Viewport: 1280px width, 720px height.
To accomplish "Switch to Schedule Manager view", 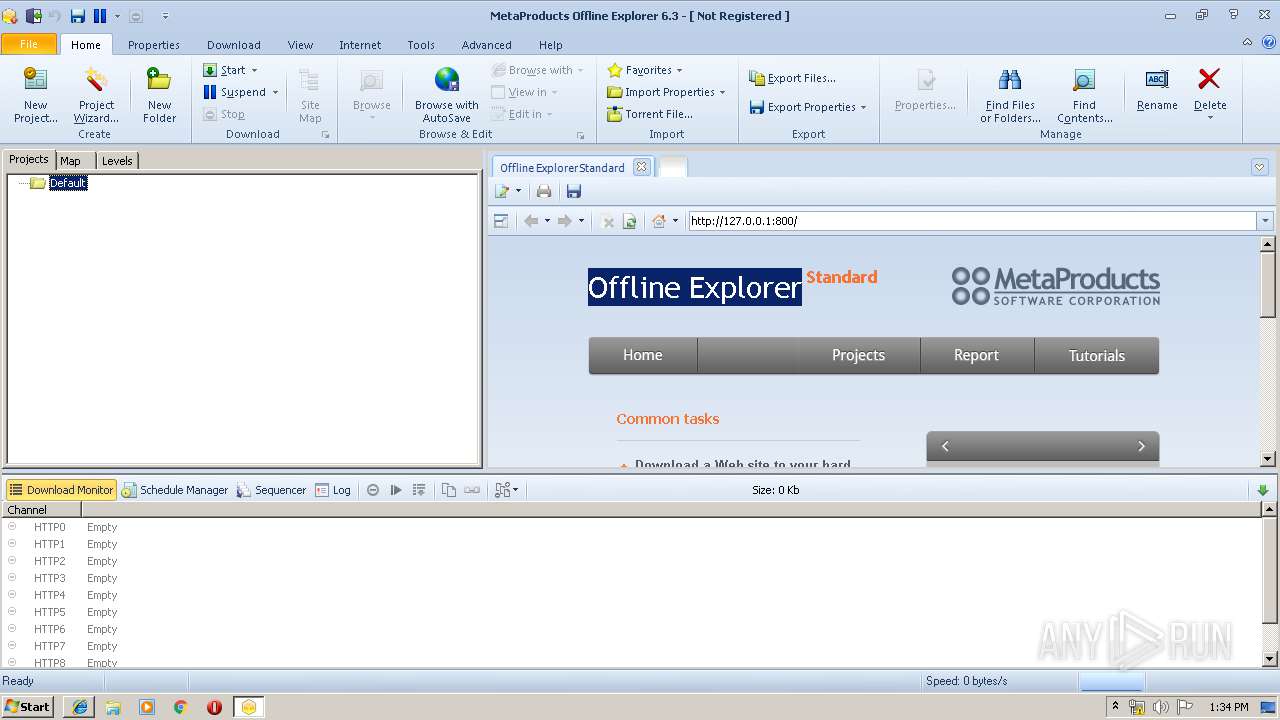I will (x=175, y=490).
